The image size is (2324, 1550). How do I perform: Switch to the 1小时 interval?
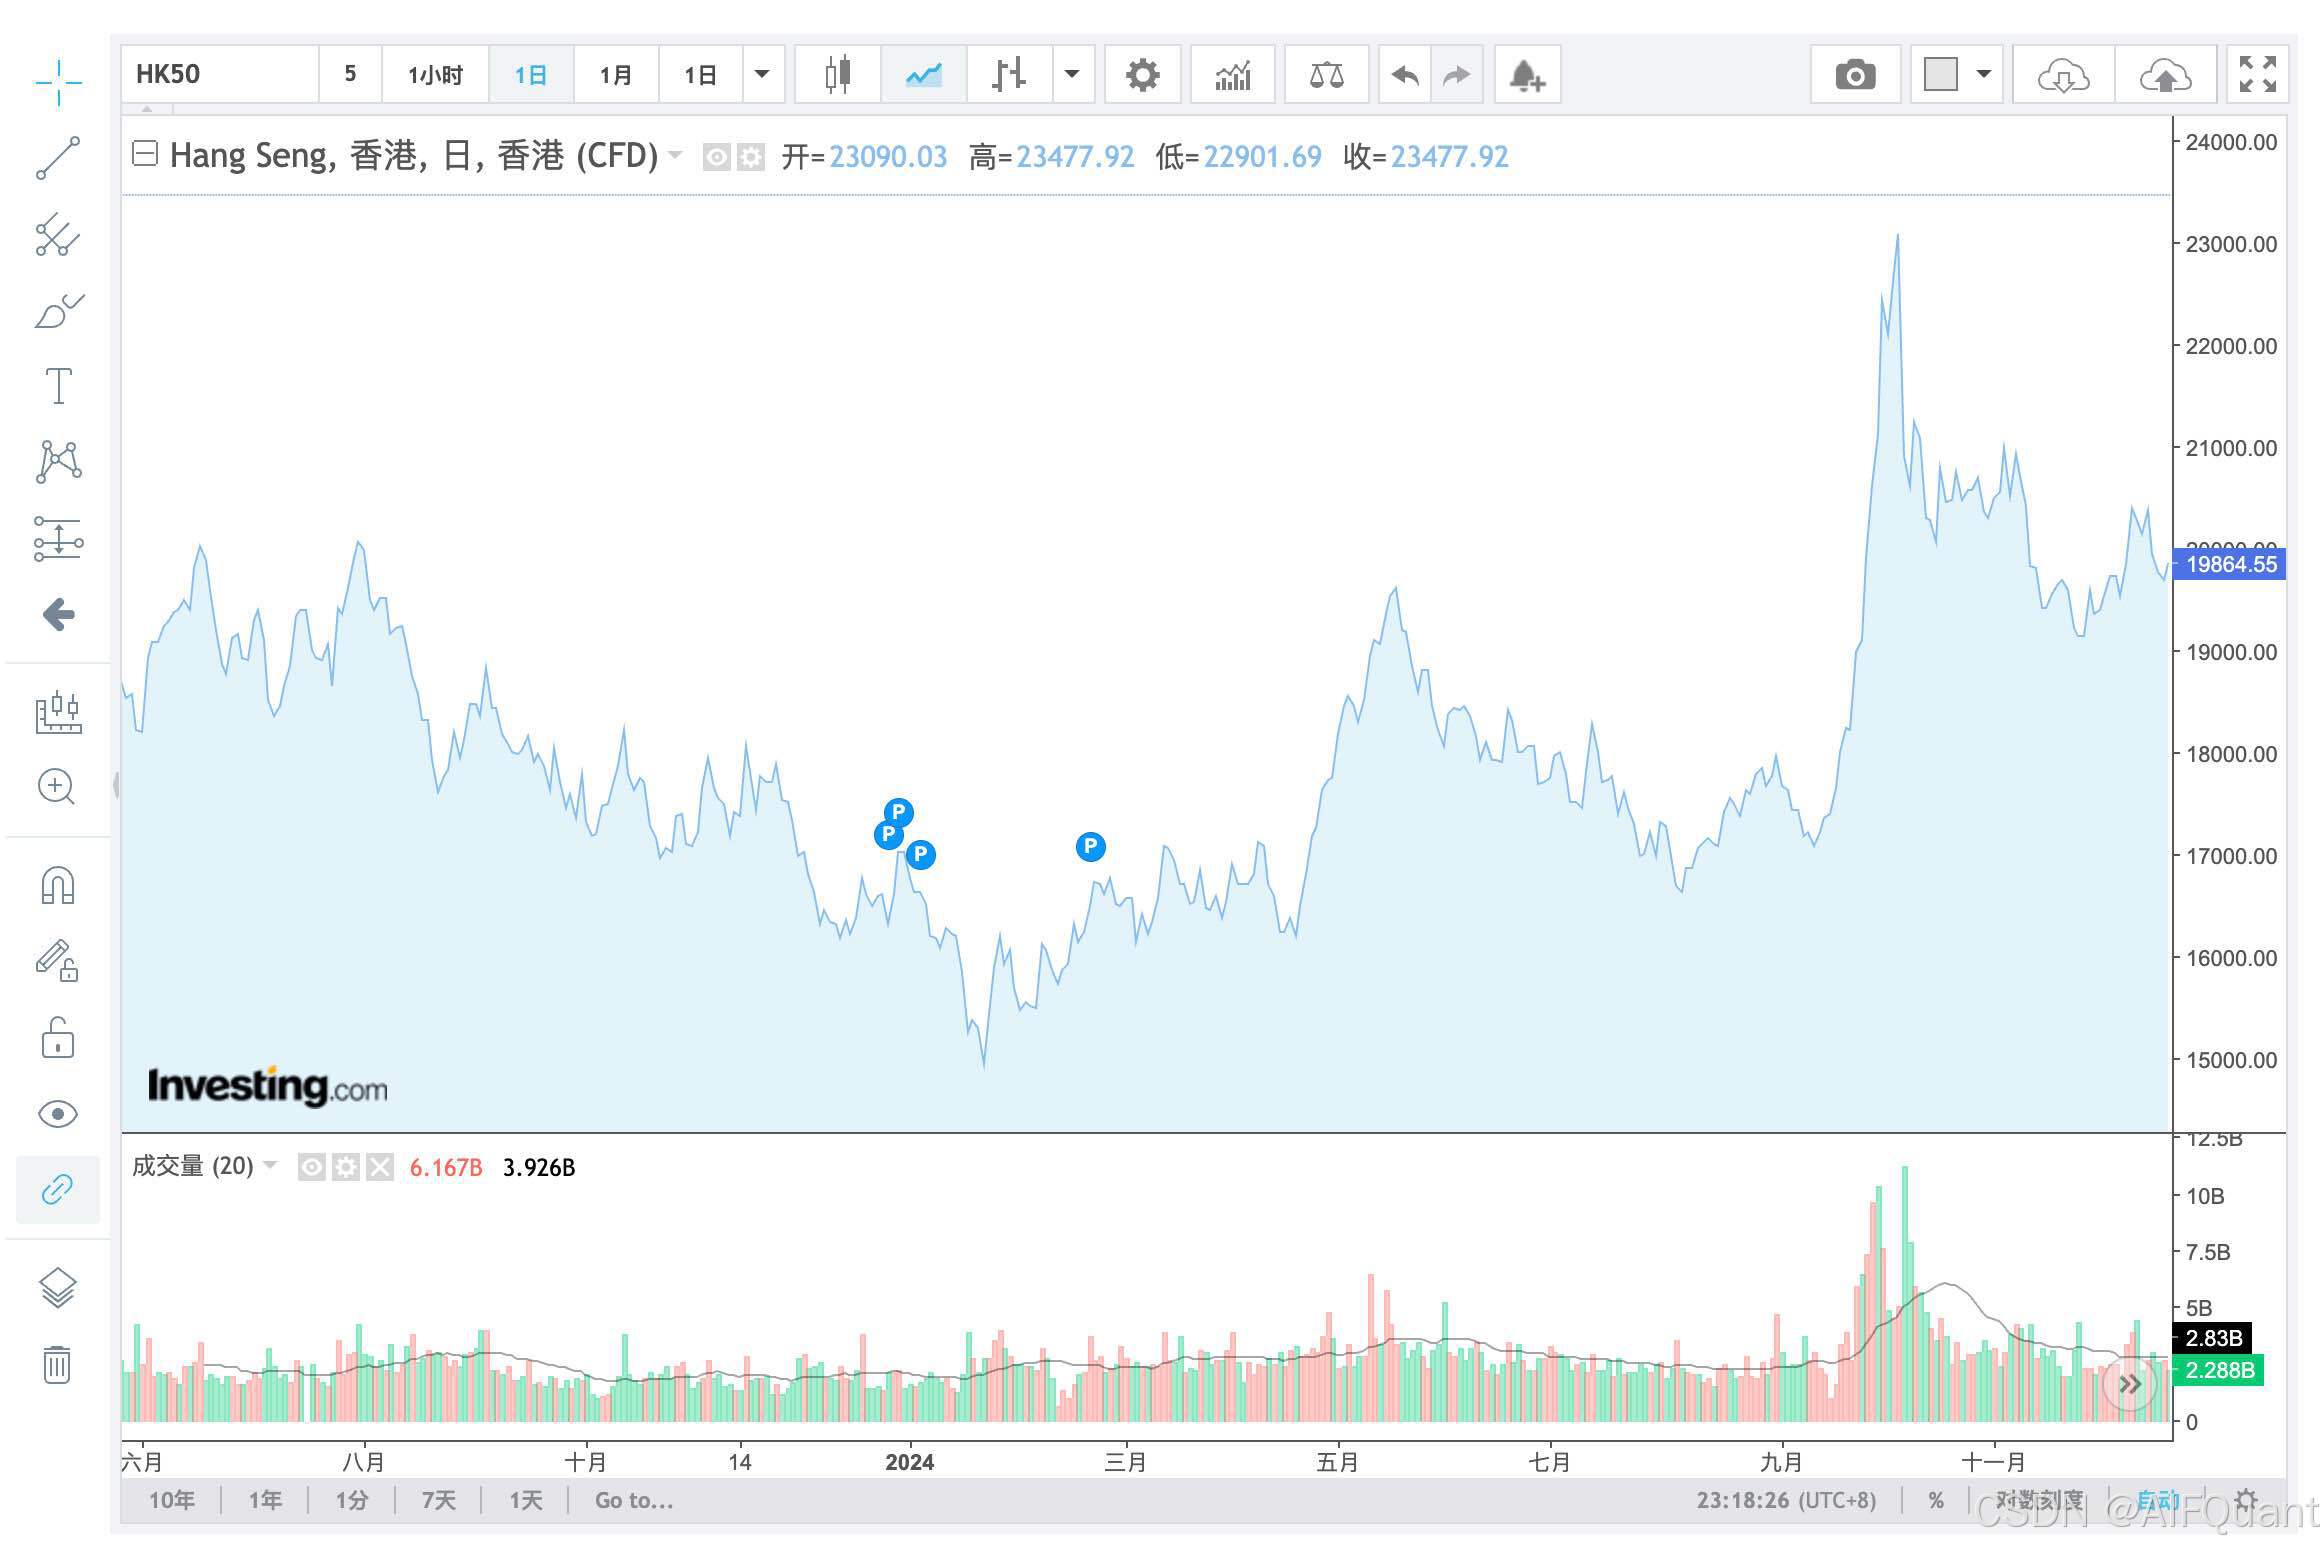coord(435,75)
